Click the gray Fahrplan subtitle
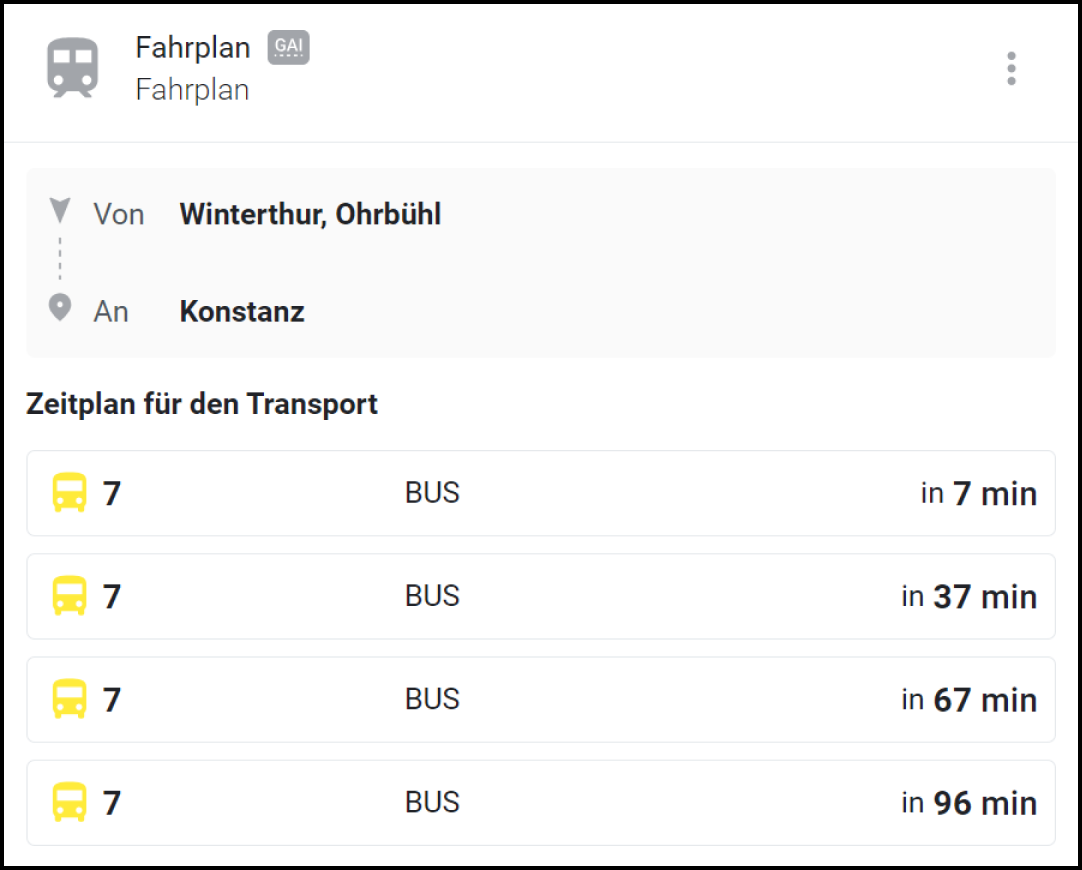This screenshot has height=870, width=1082. point(192,90)
